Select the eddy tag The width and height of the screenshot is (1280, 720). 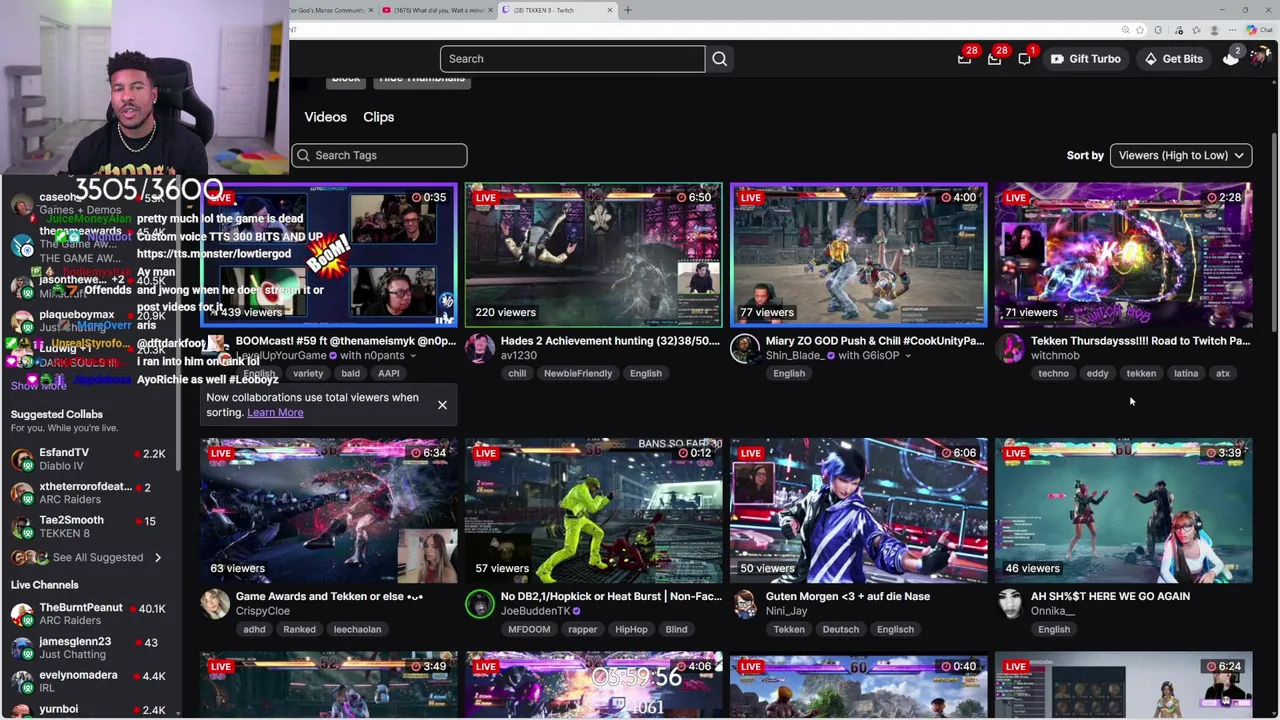click(1097, 373)
